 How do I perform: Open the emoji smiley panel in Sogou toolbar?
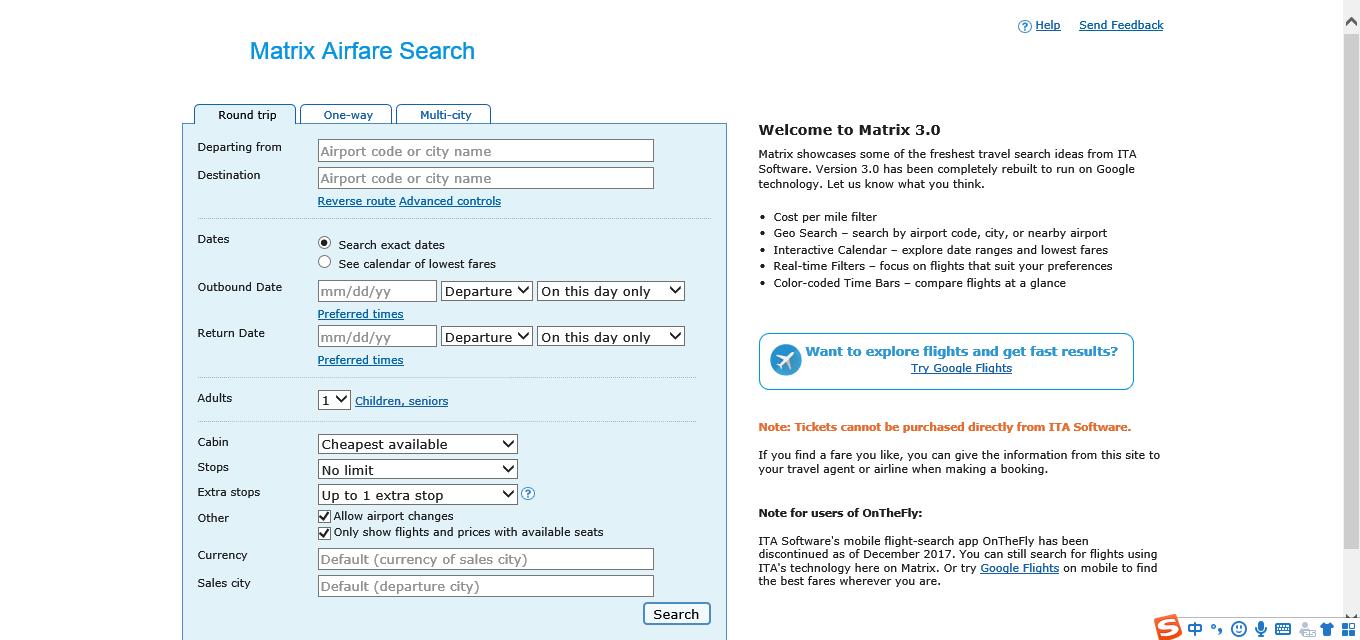1239,629
